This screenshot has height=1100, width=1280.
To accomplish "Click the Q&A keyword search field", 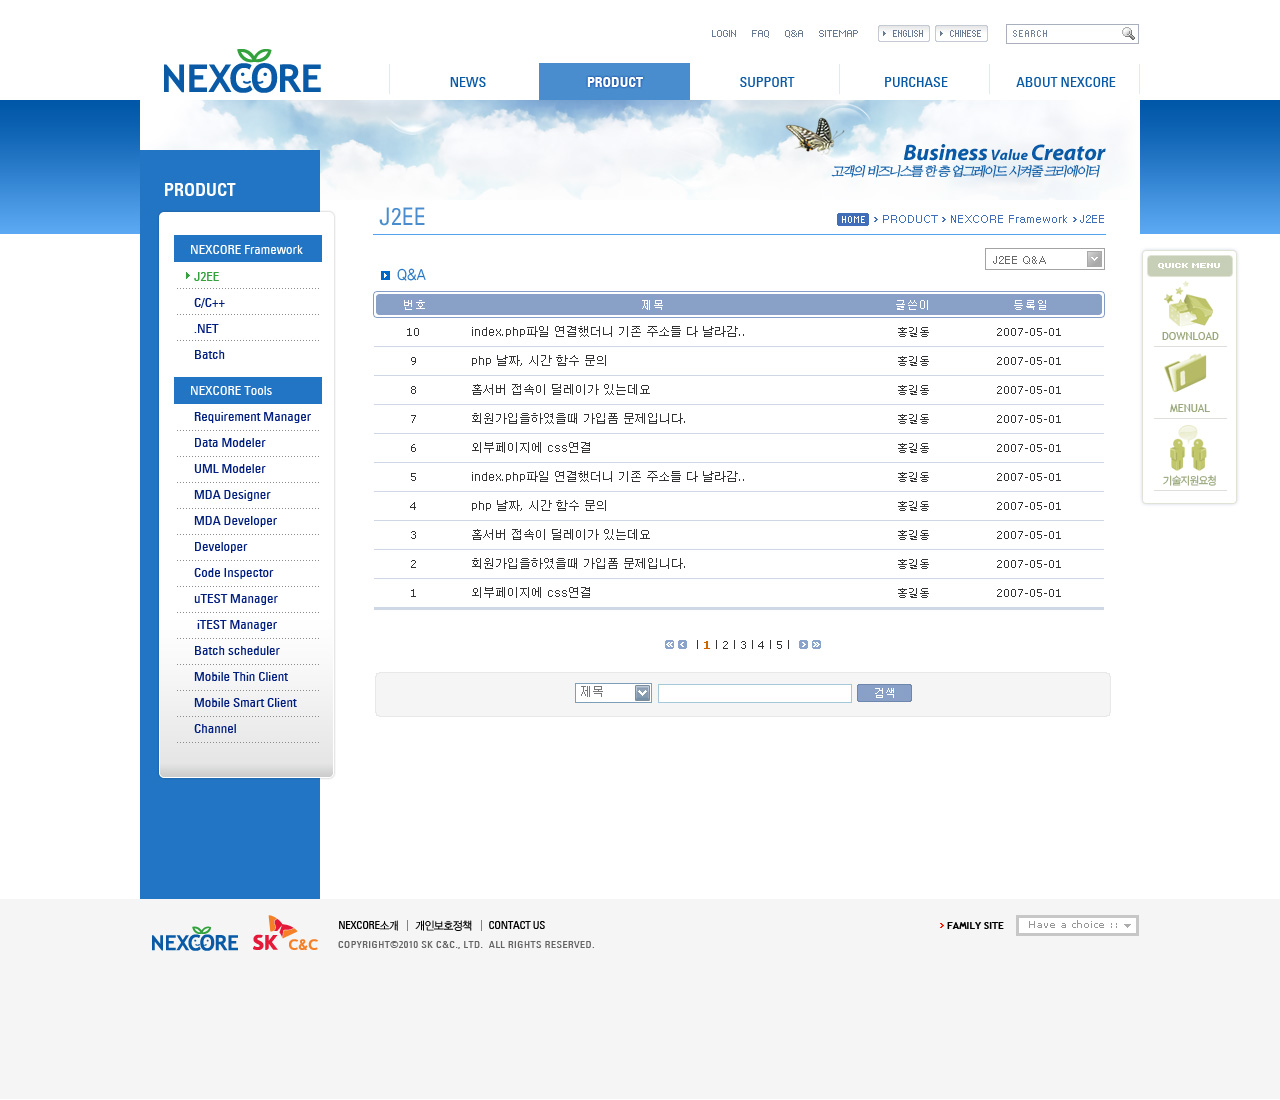I will [x=755, y=693].
